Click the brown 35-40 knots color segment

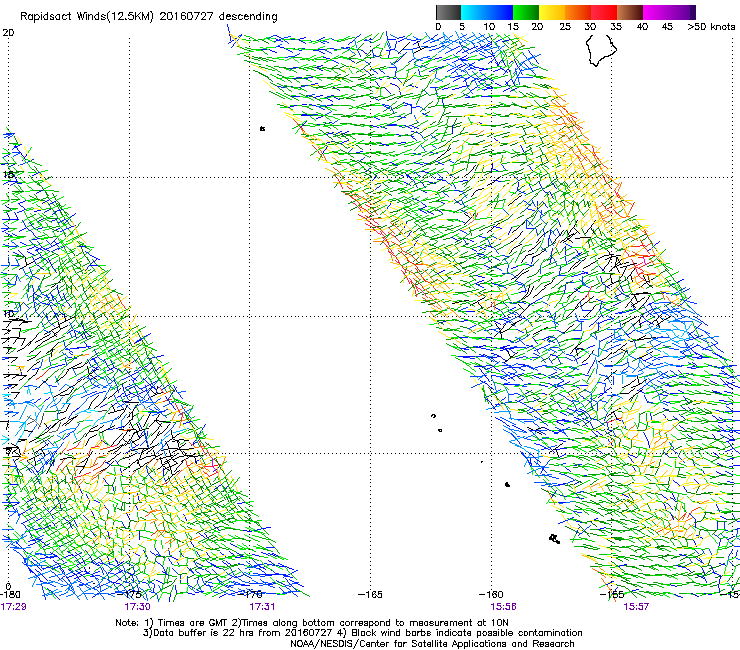(x=630, y=12)
